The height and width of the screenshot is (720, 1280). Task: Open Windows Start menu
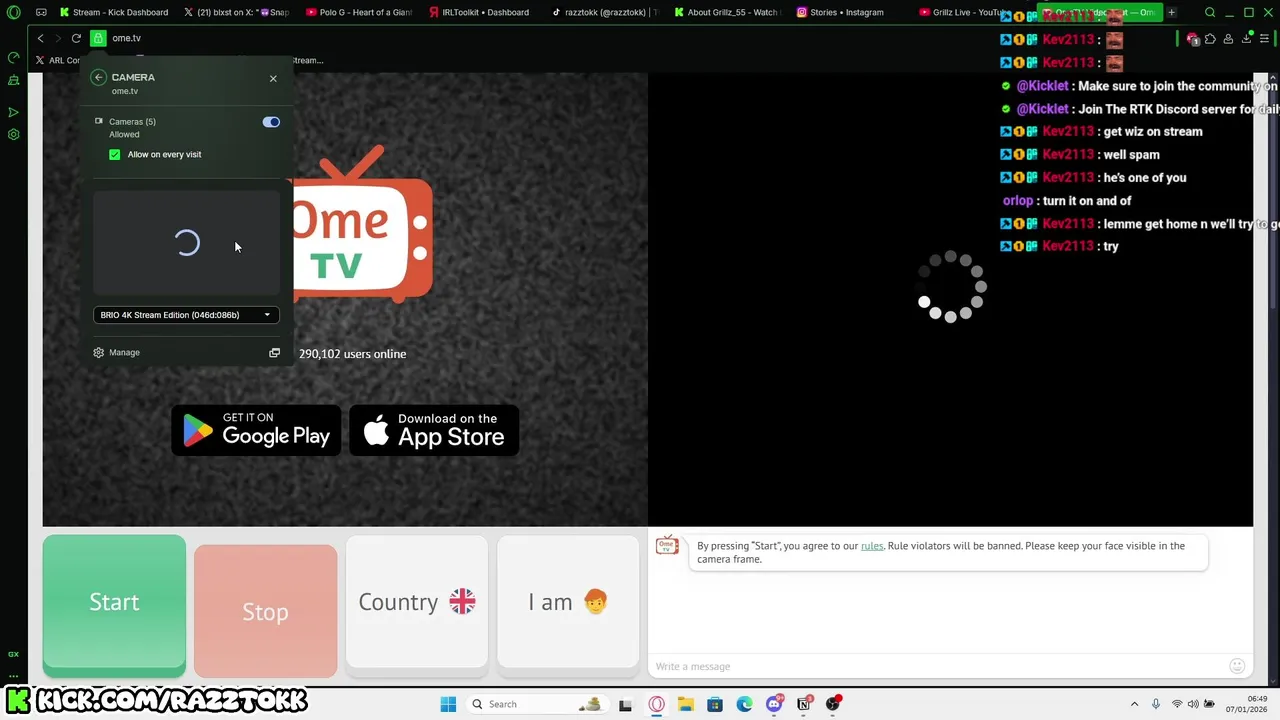(x=448, y=704)
